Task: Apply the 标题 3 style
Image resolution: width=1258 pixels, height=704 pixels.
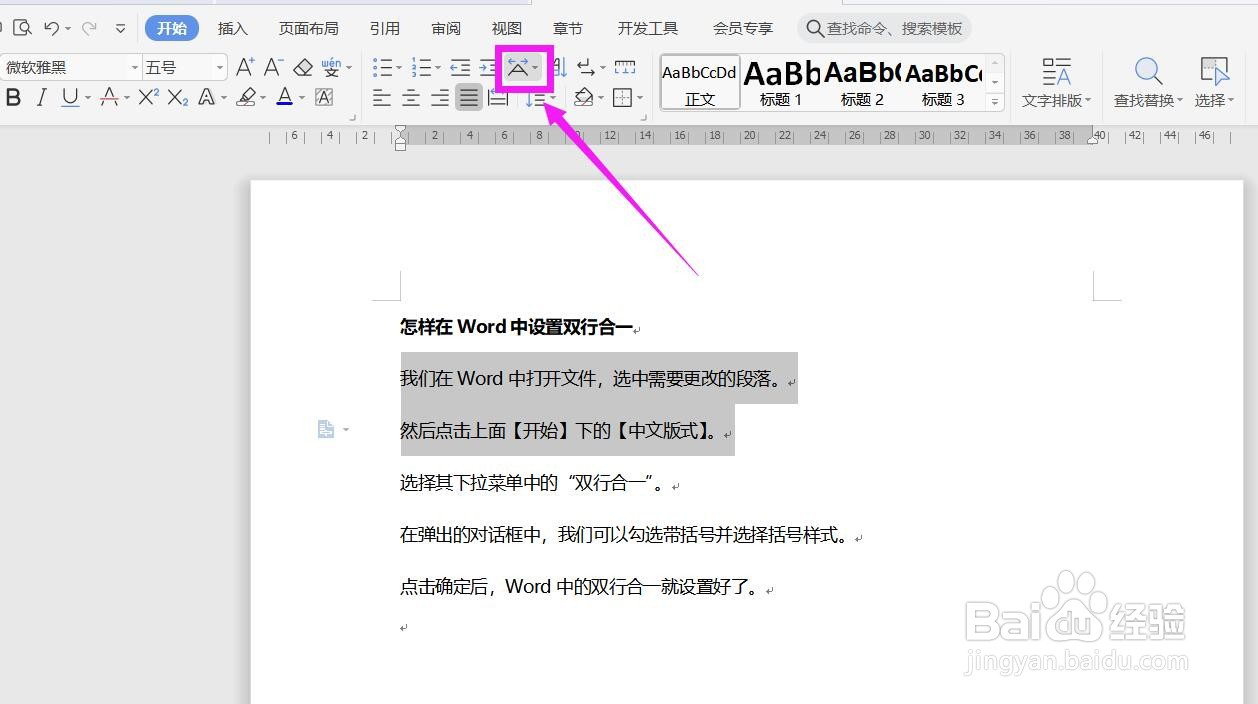Action: pos(943,82)
